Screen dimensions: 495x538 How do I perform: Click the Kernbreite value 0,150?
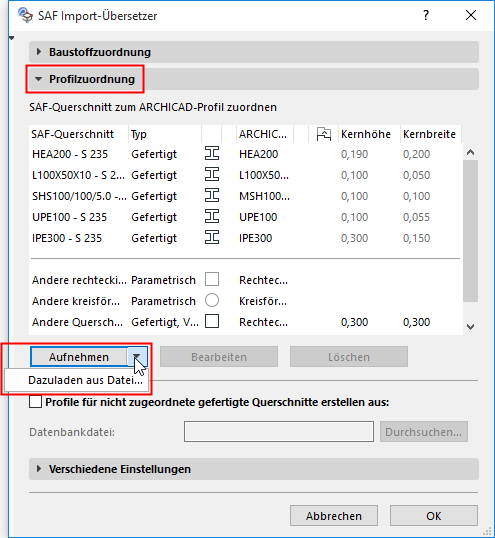coord(416,237)
